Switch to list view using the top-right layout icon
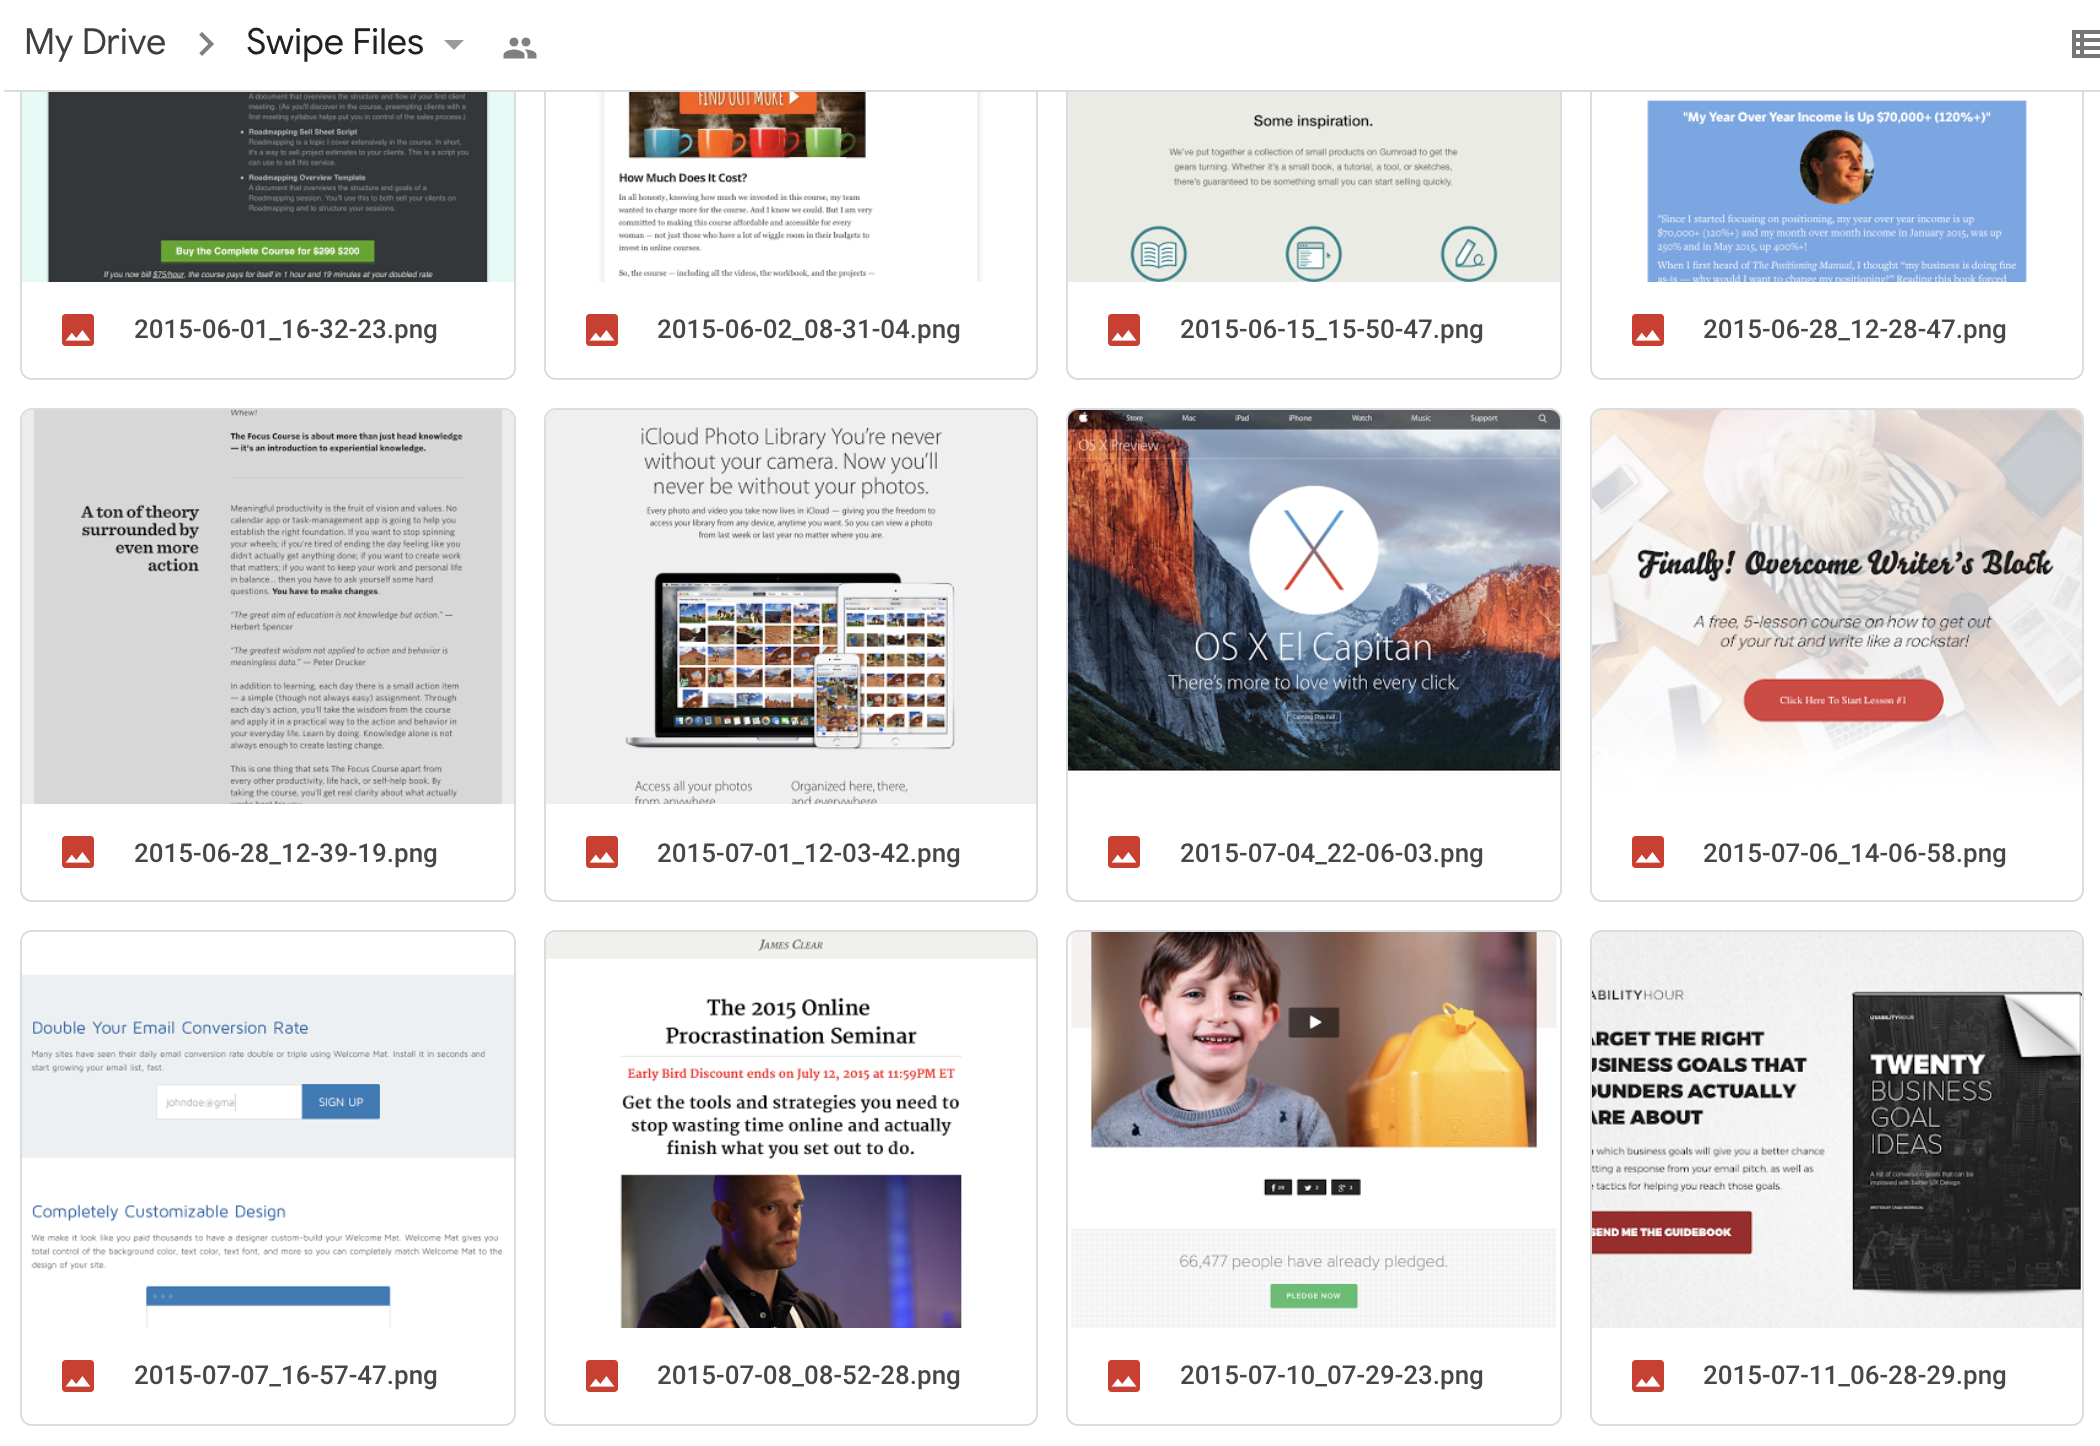 pyautogui.click(x=2087, y=42)
